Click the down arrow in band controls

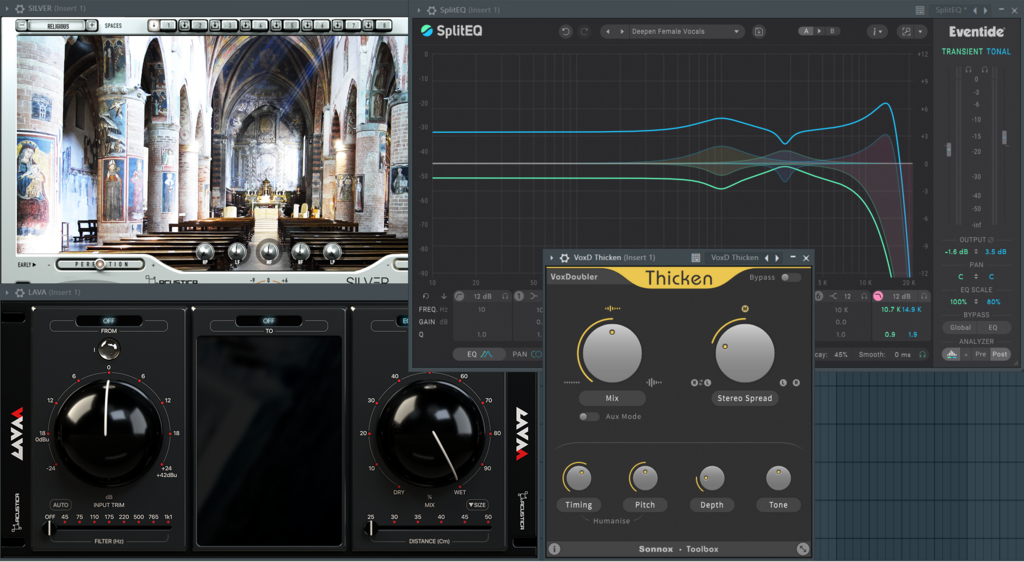point(443,296)
